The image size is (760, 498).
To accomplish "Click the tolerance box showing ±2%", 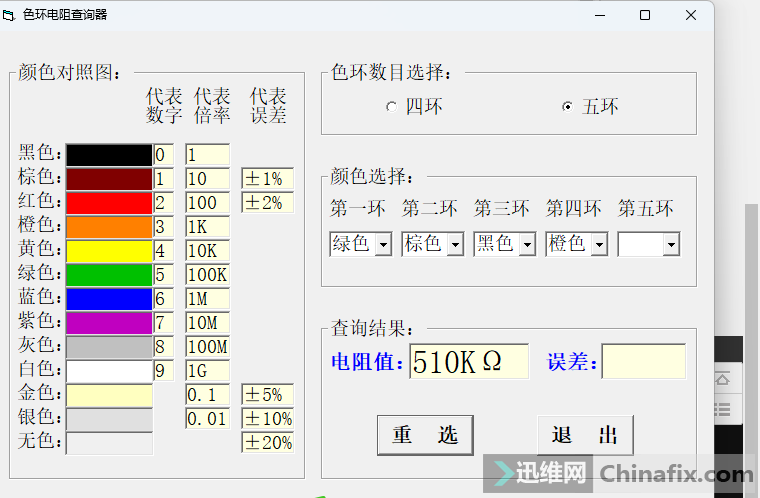I will point(268,203).
